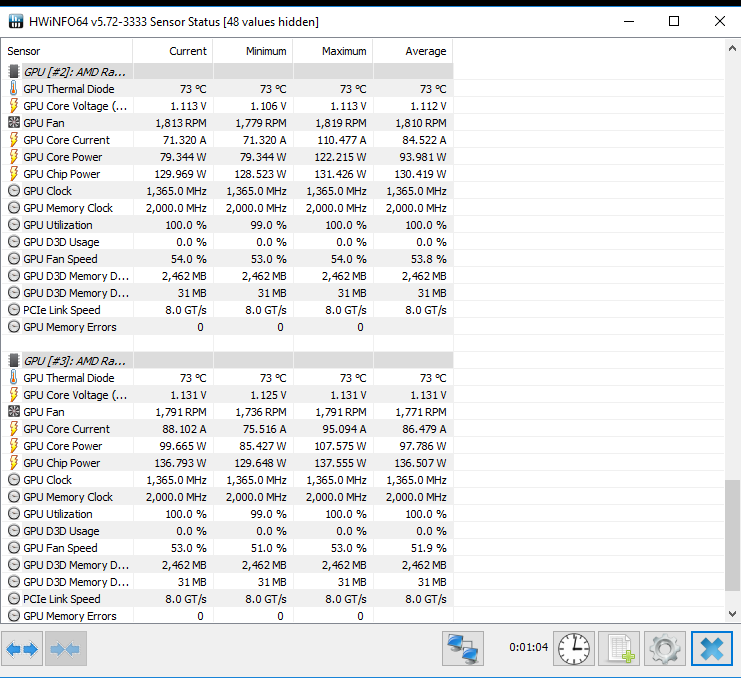Click GPU #2 current value 1.113 V

(x=189, y=106)
